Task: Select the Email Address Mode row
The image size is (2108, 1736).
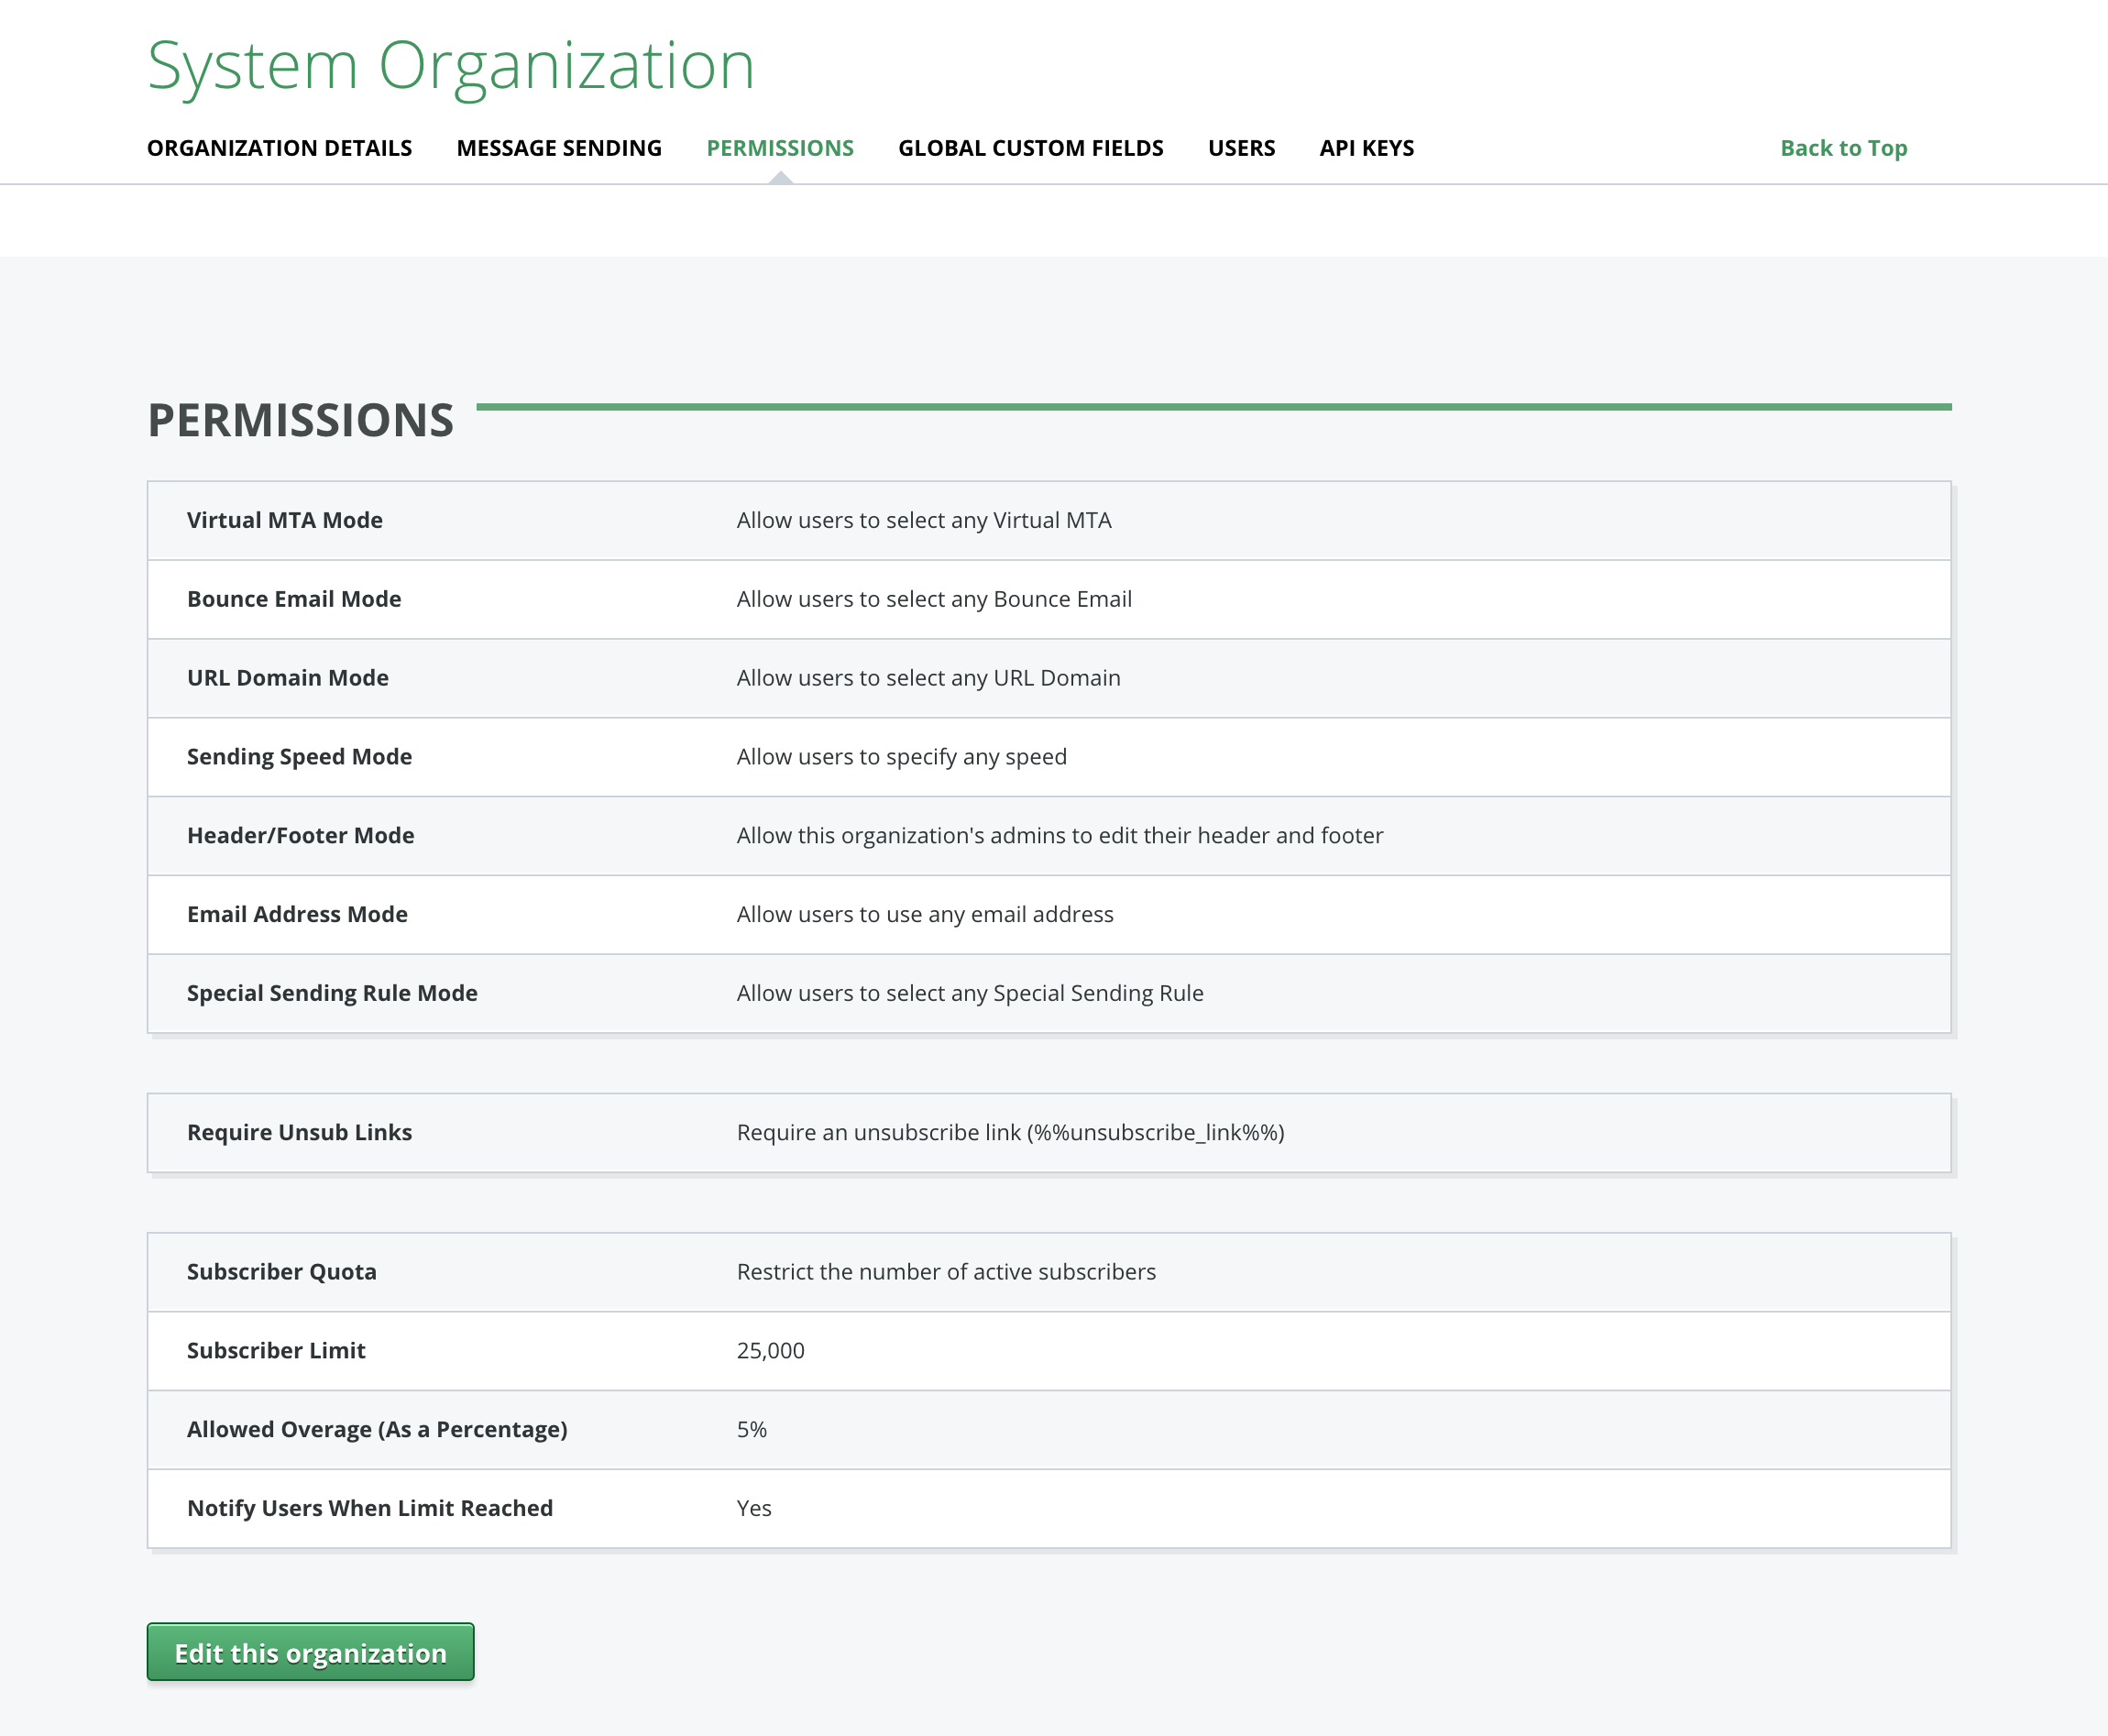Action: [296, 914]
